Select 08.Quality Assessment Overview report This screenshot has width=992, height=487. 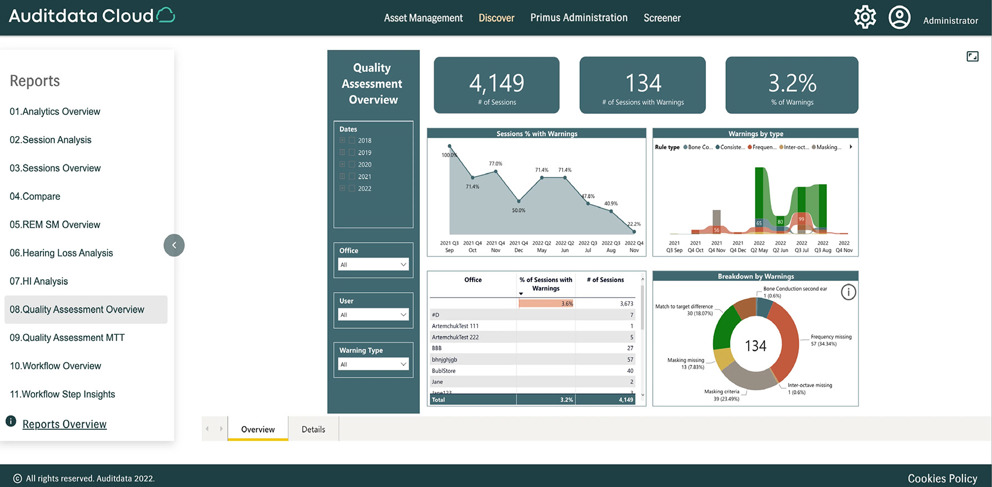pos(86,310)
